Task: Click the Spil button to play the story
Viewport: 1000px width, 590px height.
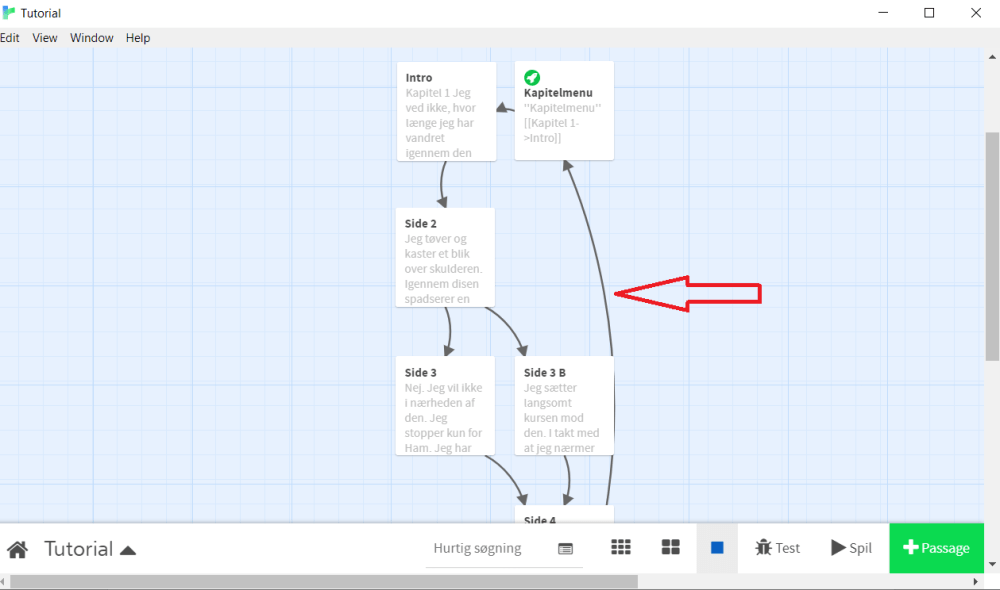Action: [851, 547]
